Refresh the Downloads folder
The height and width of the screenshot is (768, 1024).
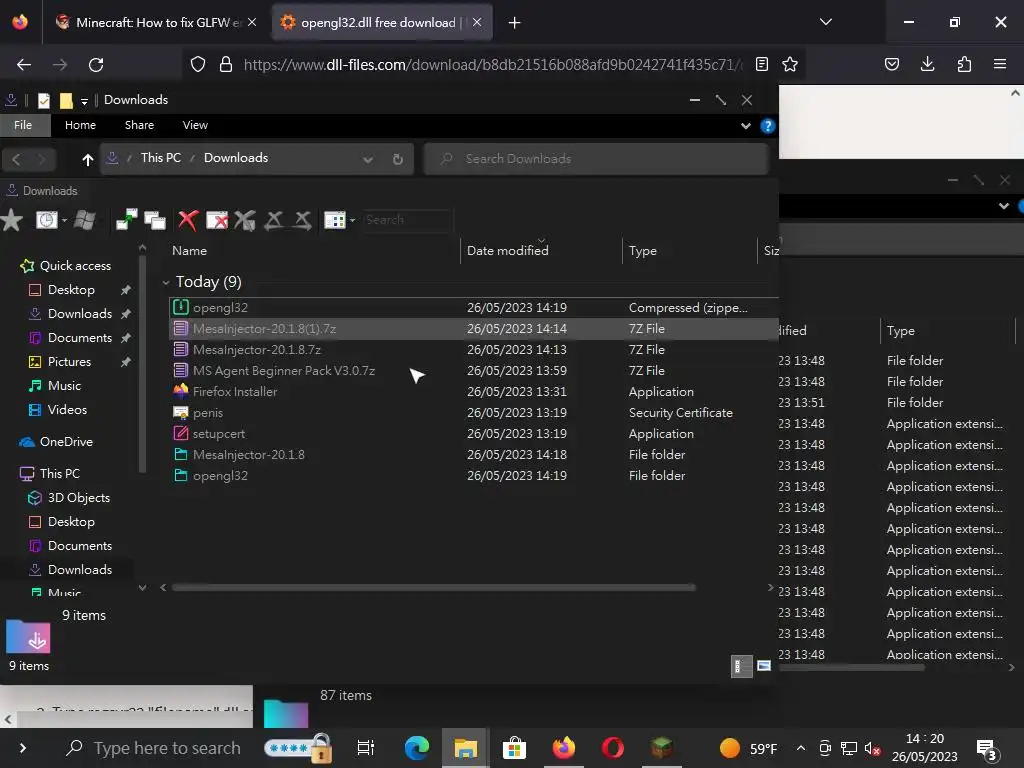pos(397,159)
